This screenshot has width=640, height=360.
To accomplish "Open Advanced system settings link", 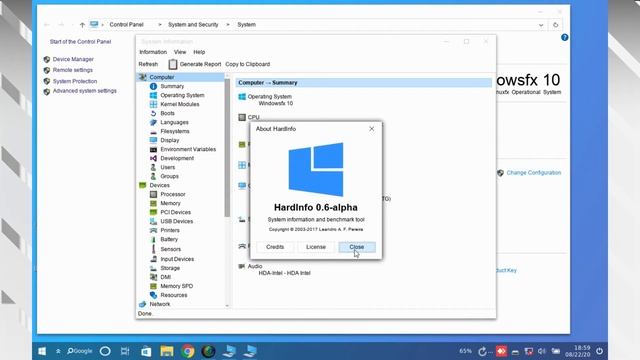I will [x=84, y=91].
